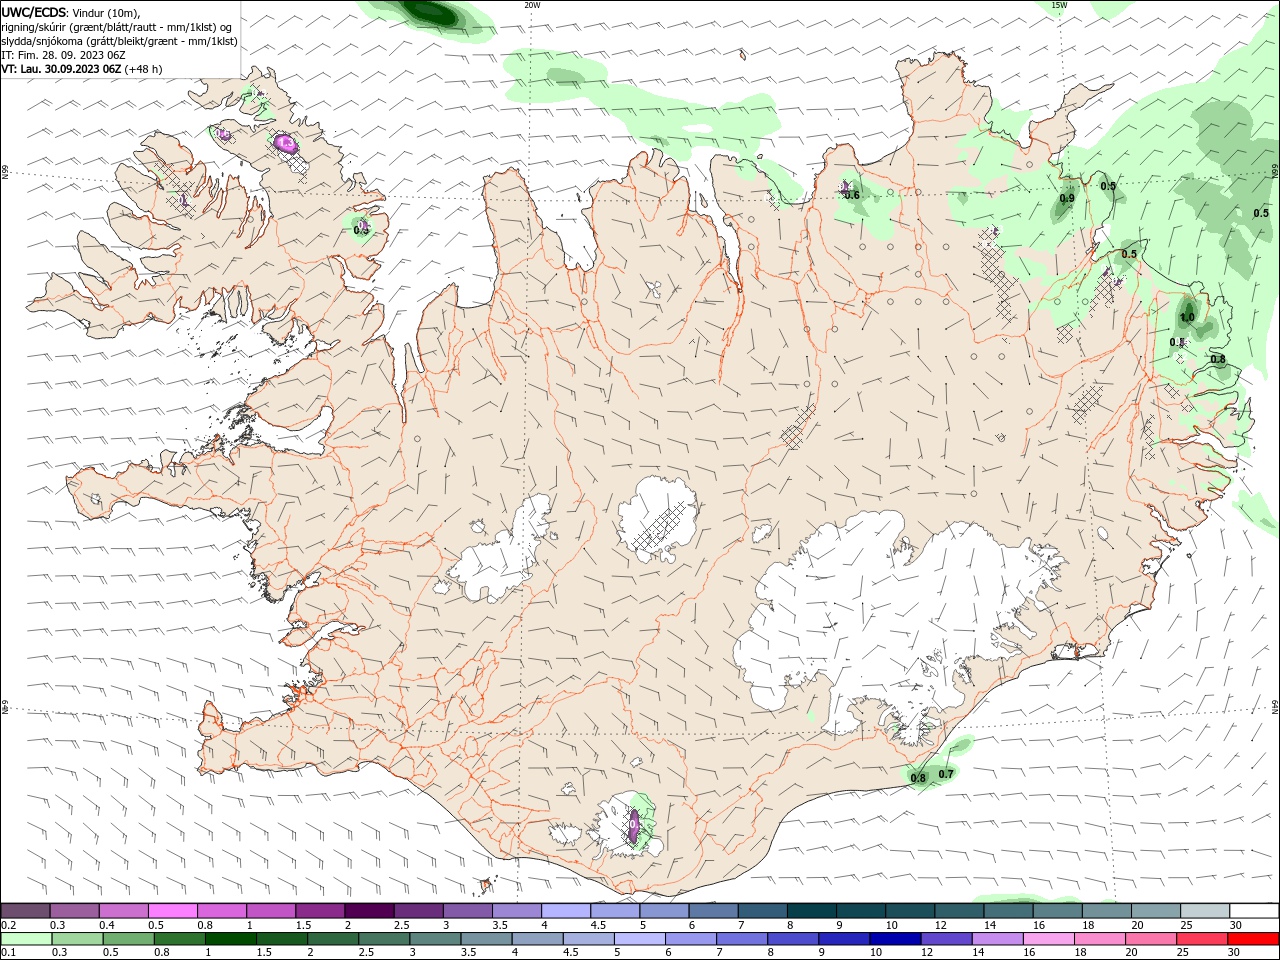Click the 0.8 value beside the 0.7 label
1280x960 pixels.
coord(918,778)
